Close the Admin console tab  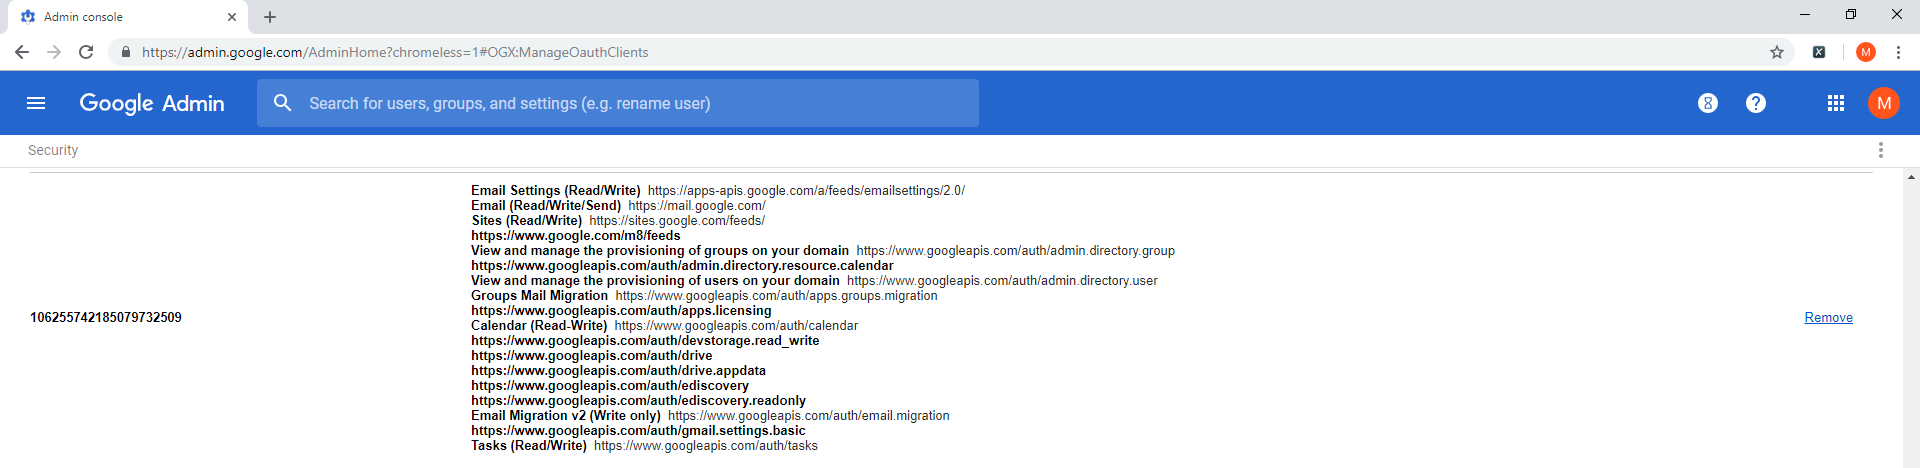(232, 17)
